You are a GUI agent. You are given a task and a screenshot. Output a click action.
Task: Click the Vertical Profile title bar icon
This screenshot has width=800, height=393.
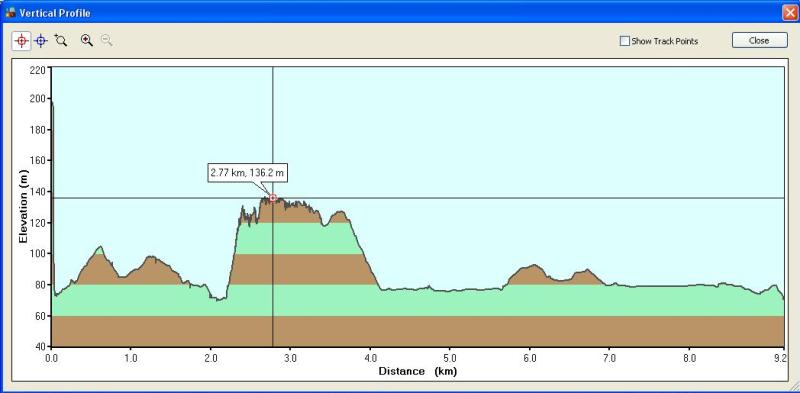point(10,13)
